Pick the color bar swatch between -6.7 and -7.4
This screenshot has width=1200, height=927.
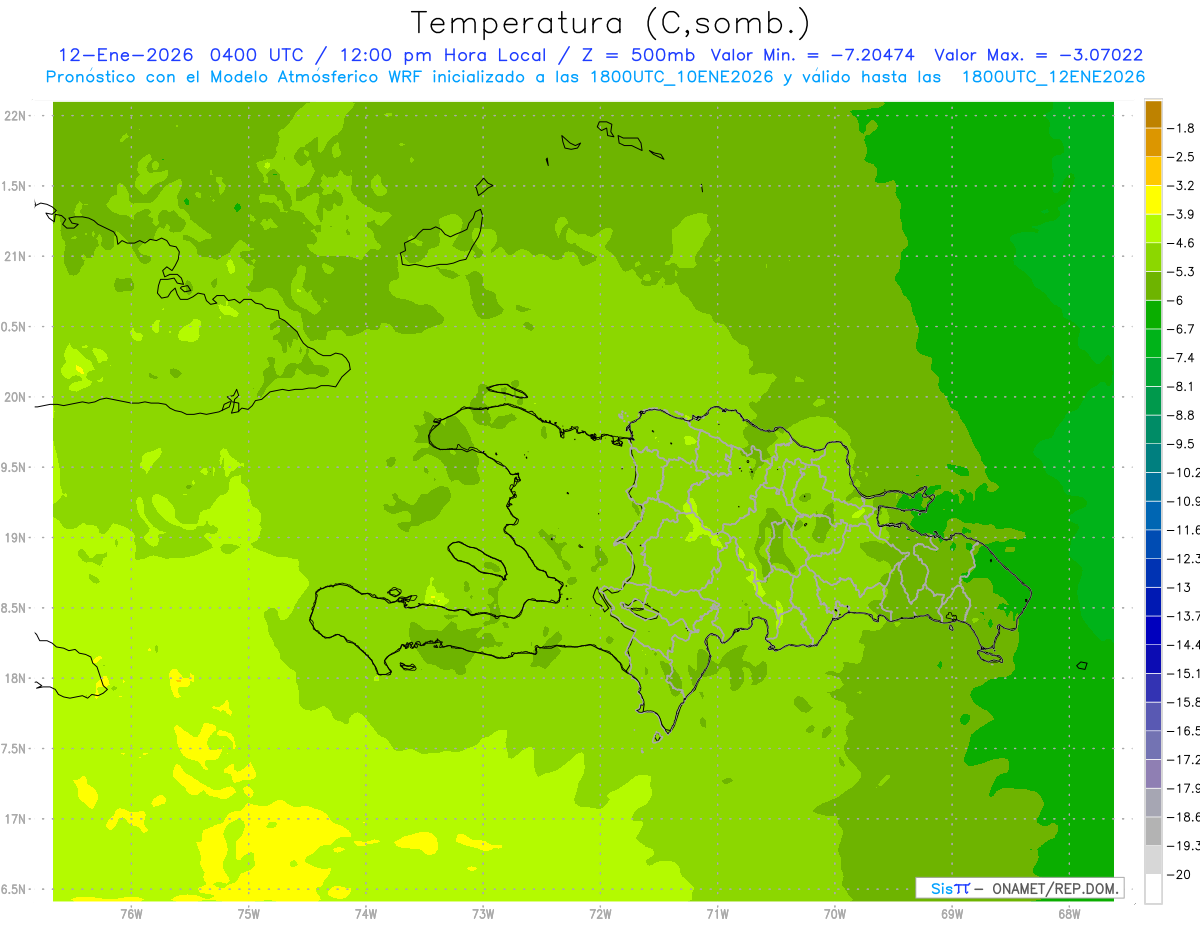pos(1153,343)
